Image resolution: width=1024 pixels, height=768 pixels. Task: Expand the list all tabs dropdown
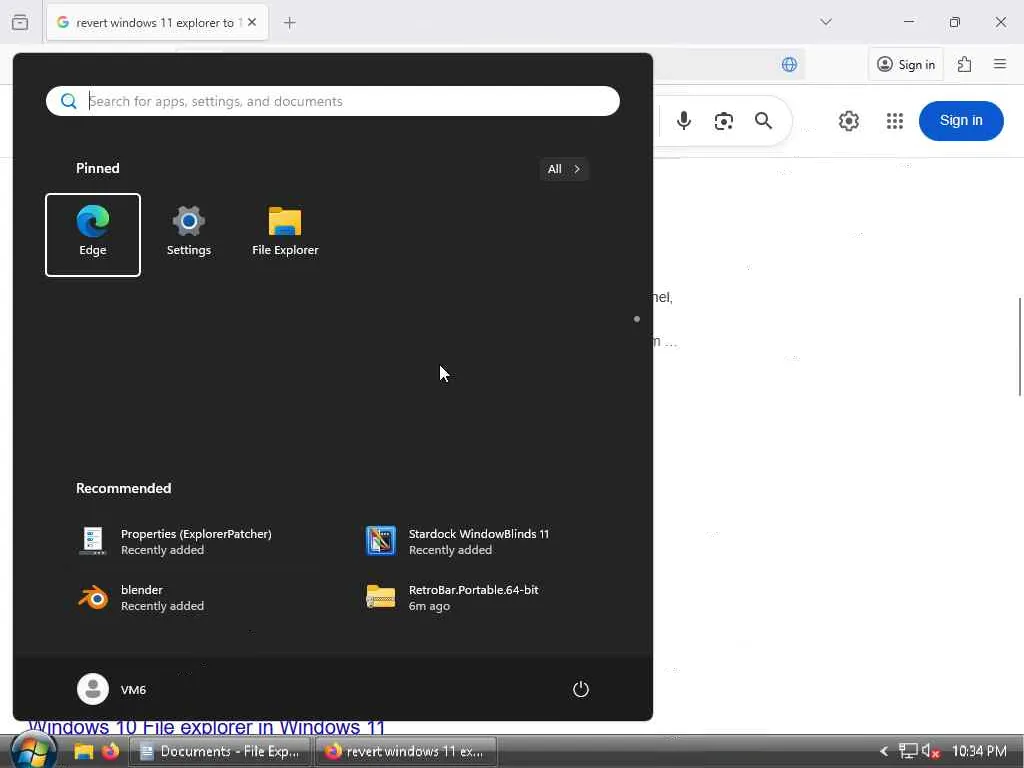point(825,22)
